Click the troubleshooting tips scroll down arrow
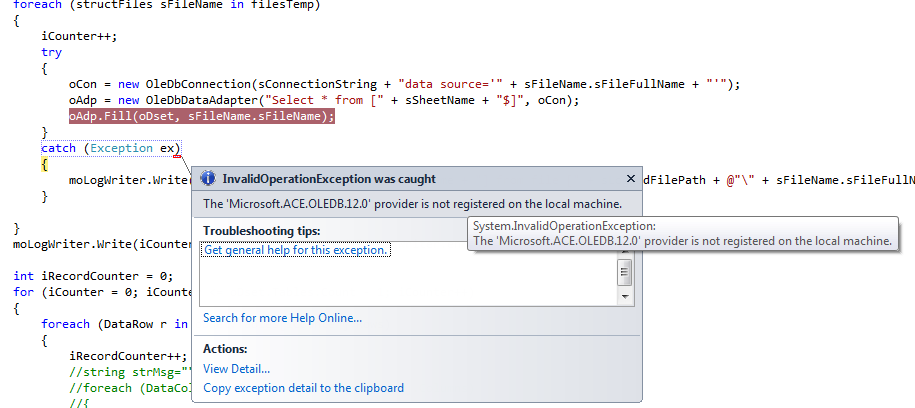 pos(625,297)
